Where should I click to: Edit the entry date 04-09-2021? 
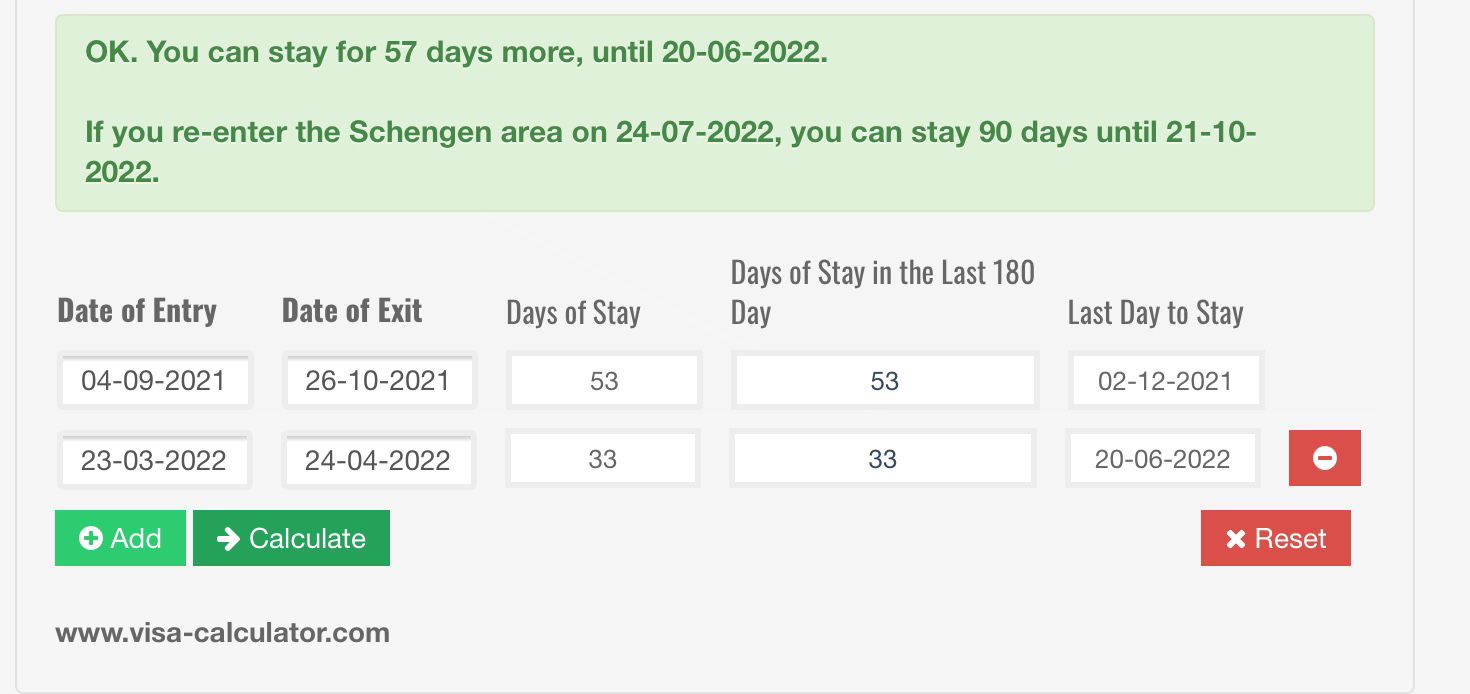pos(154,381)
